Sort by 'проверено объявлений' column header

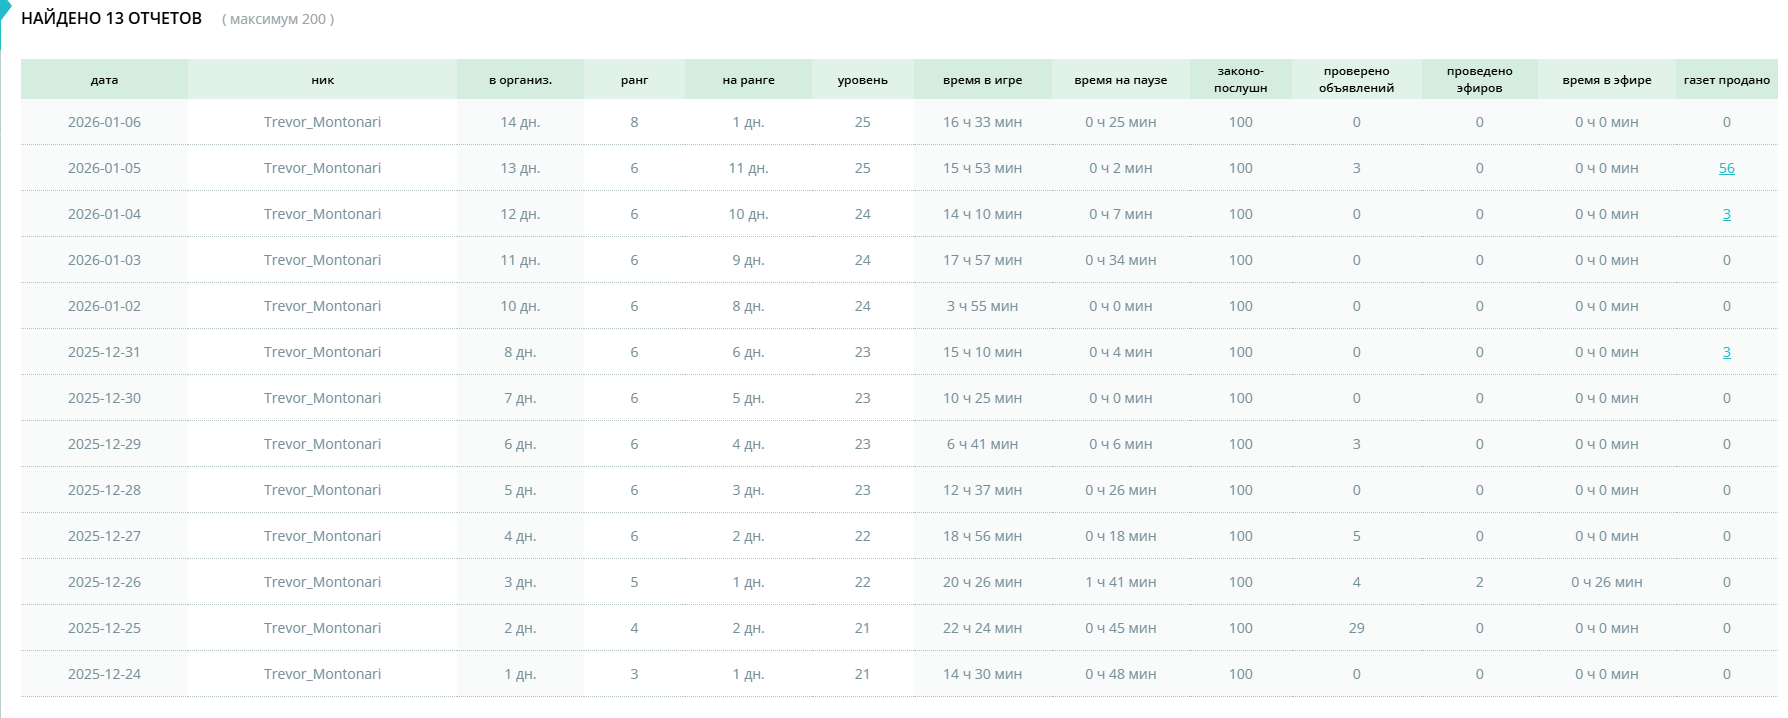[x=1356, y=80]
